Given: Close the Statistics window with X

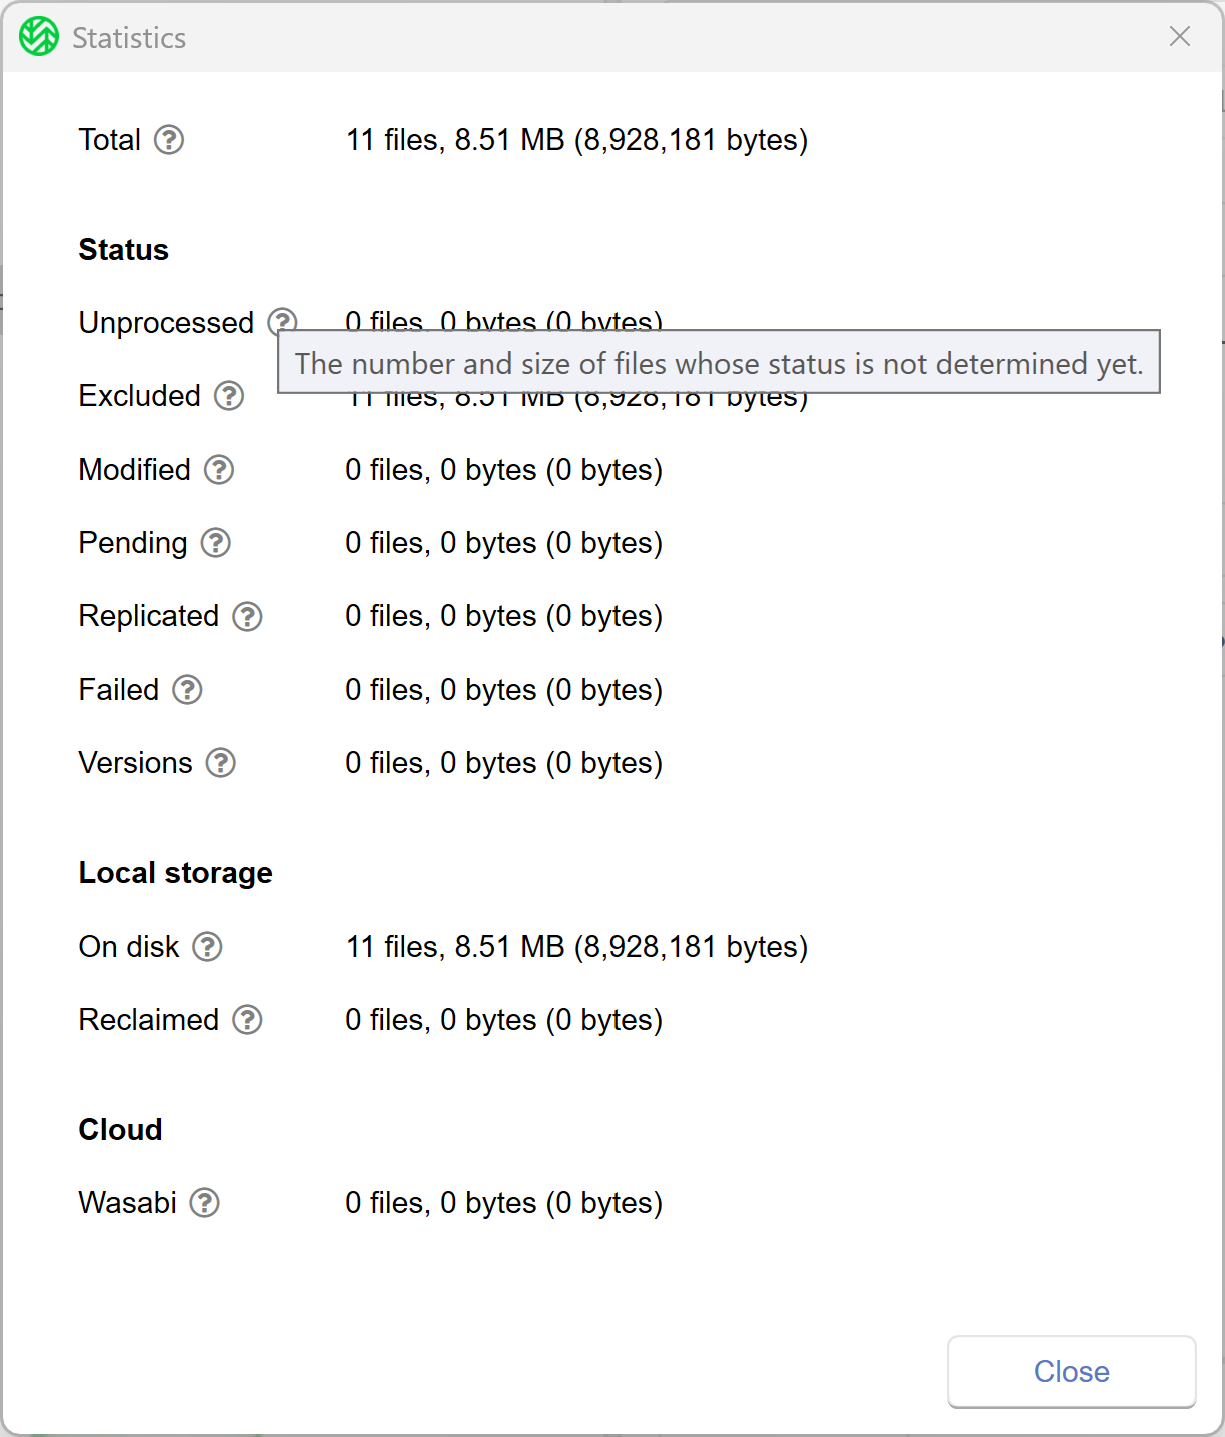Looking at the screenshot, I should 1180,37.
